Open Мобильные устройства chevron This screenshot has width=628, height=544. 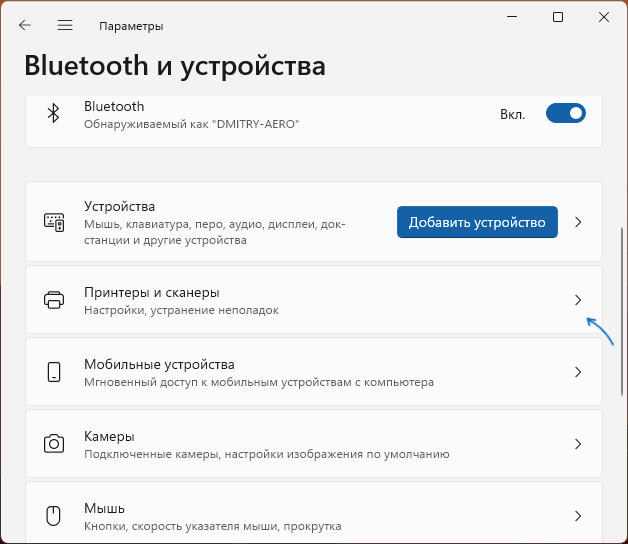(x=578, y=372)
